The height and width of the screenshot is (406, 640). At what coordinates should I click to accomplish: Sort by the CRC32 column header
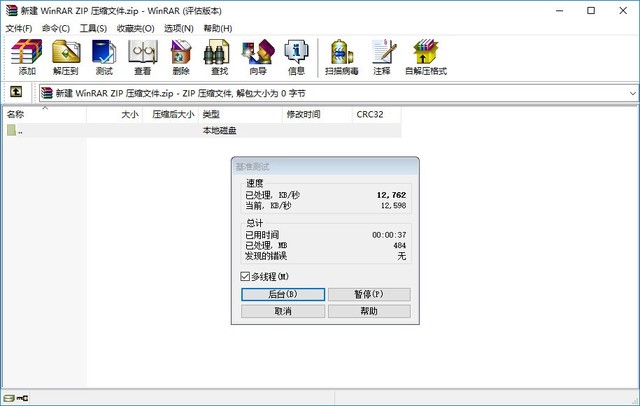pos(376,115)
